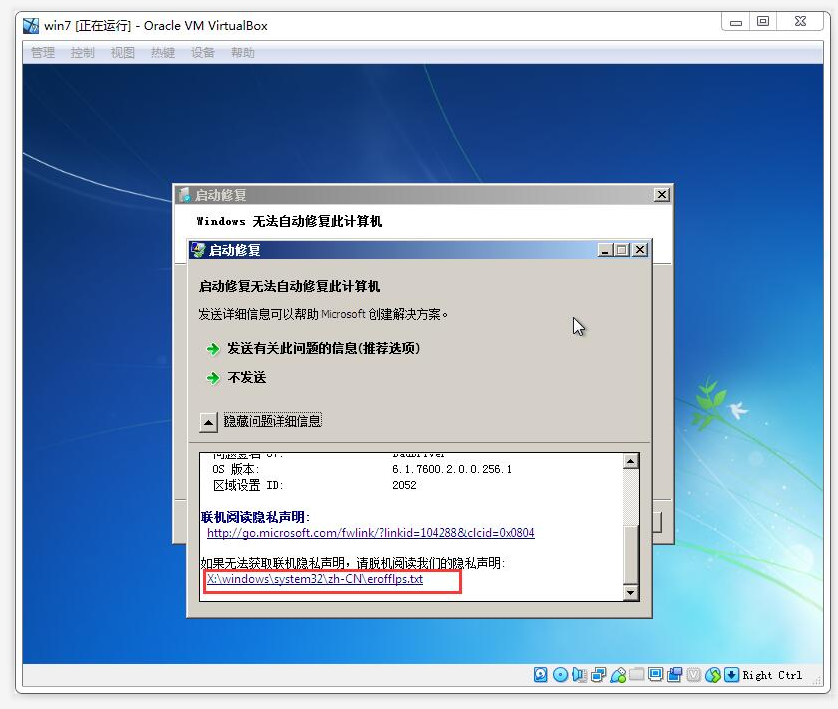The image size is (838, 709).
Task: Open the USB devices status icon
Action: coord(618,675)
